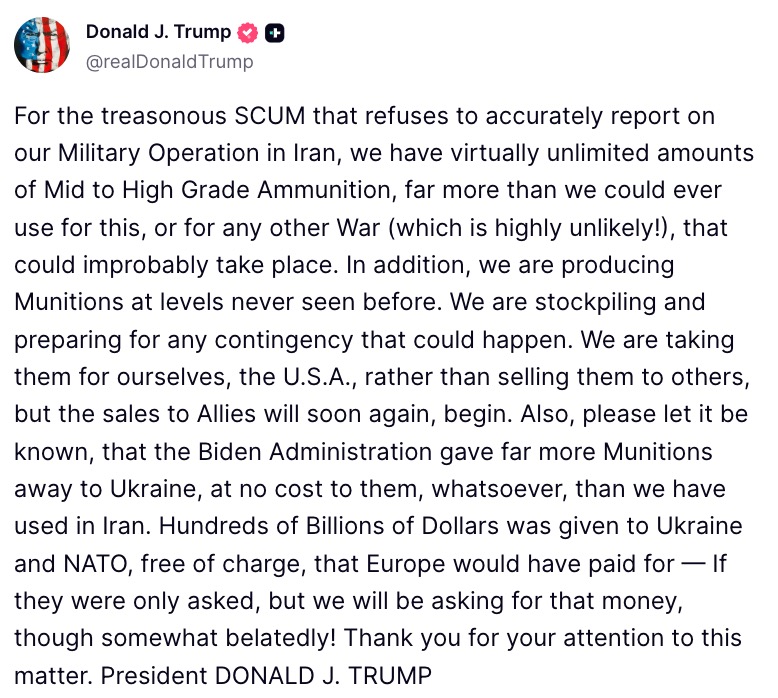Click 'Hundreds of Billions of Dollars' text
778x698 pixels.
coord(328,526)
